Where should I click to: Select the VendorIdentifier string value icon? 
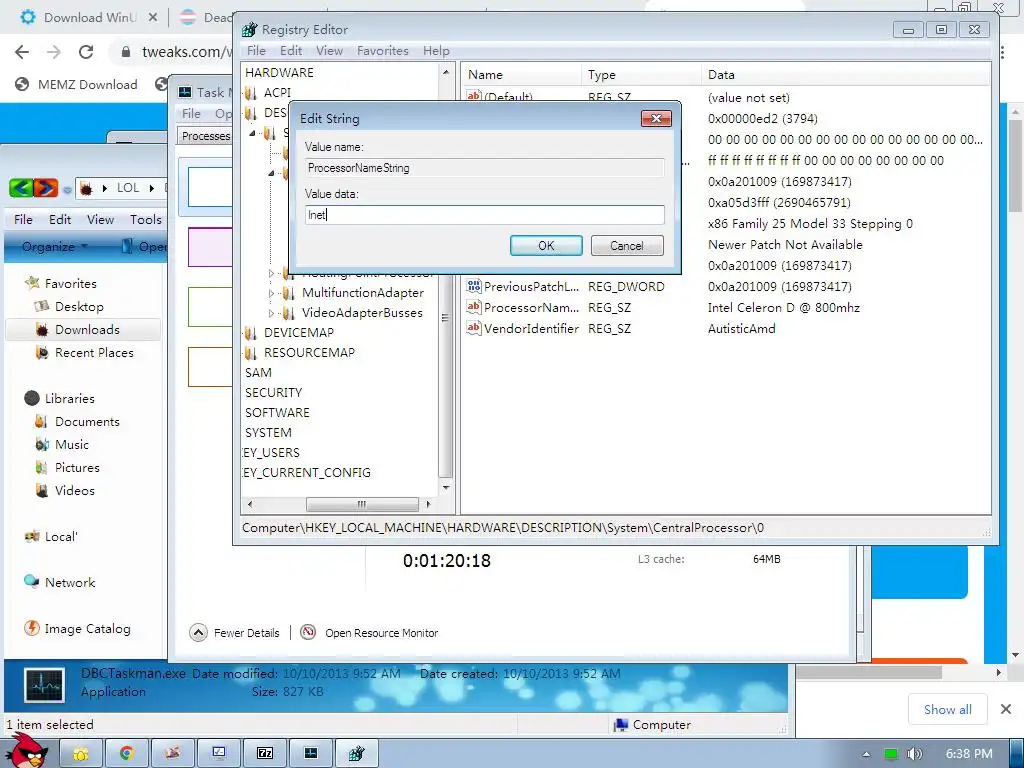474,328
